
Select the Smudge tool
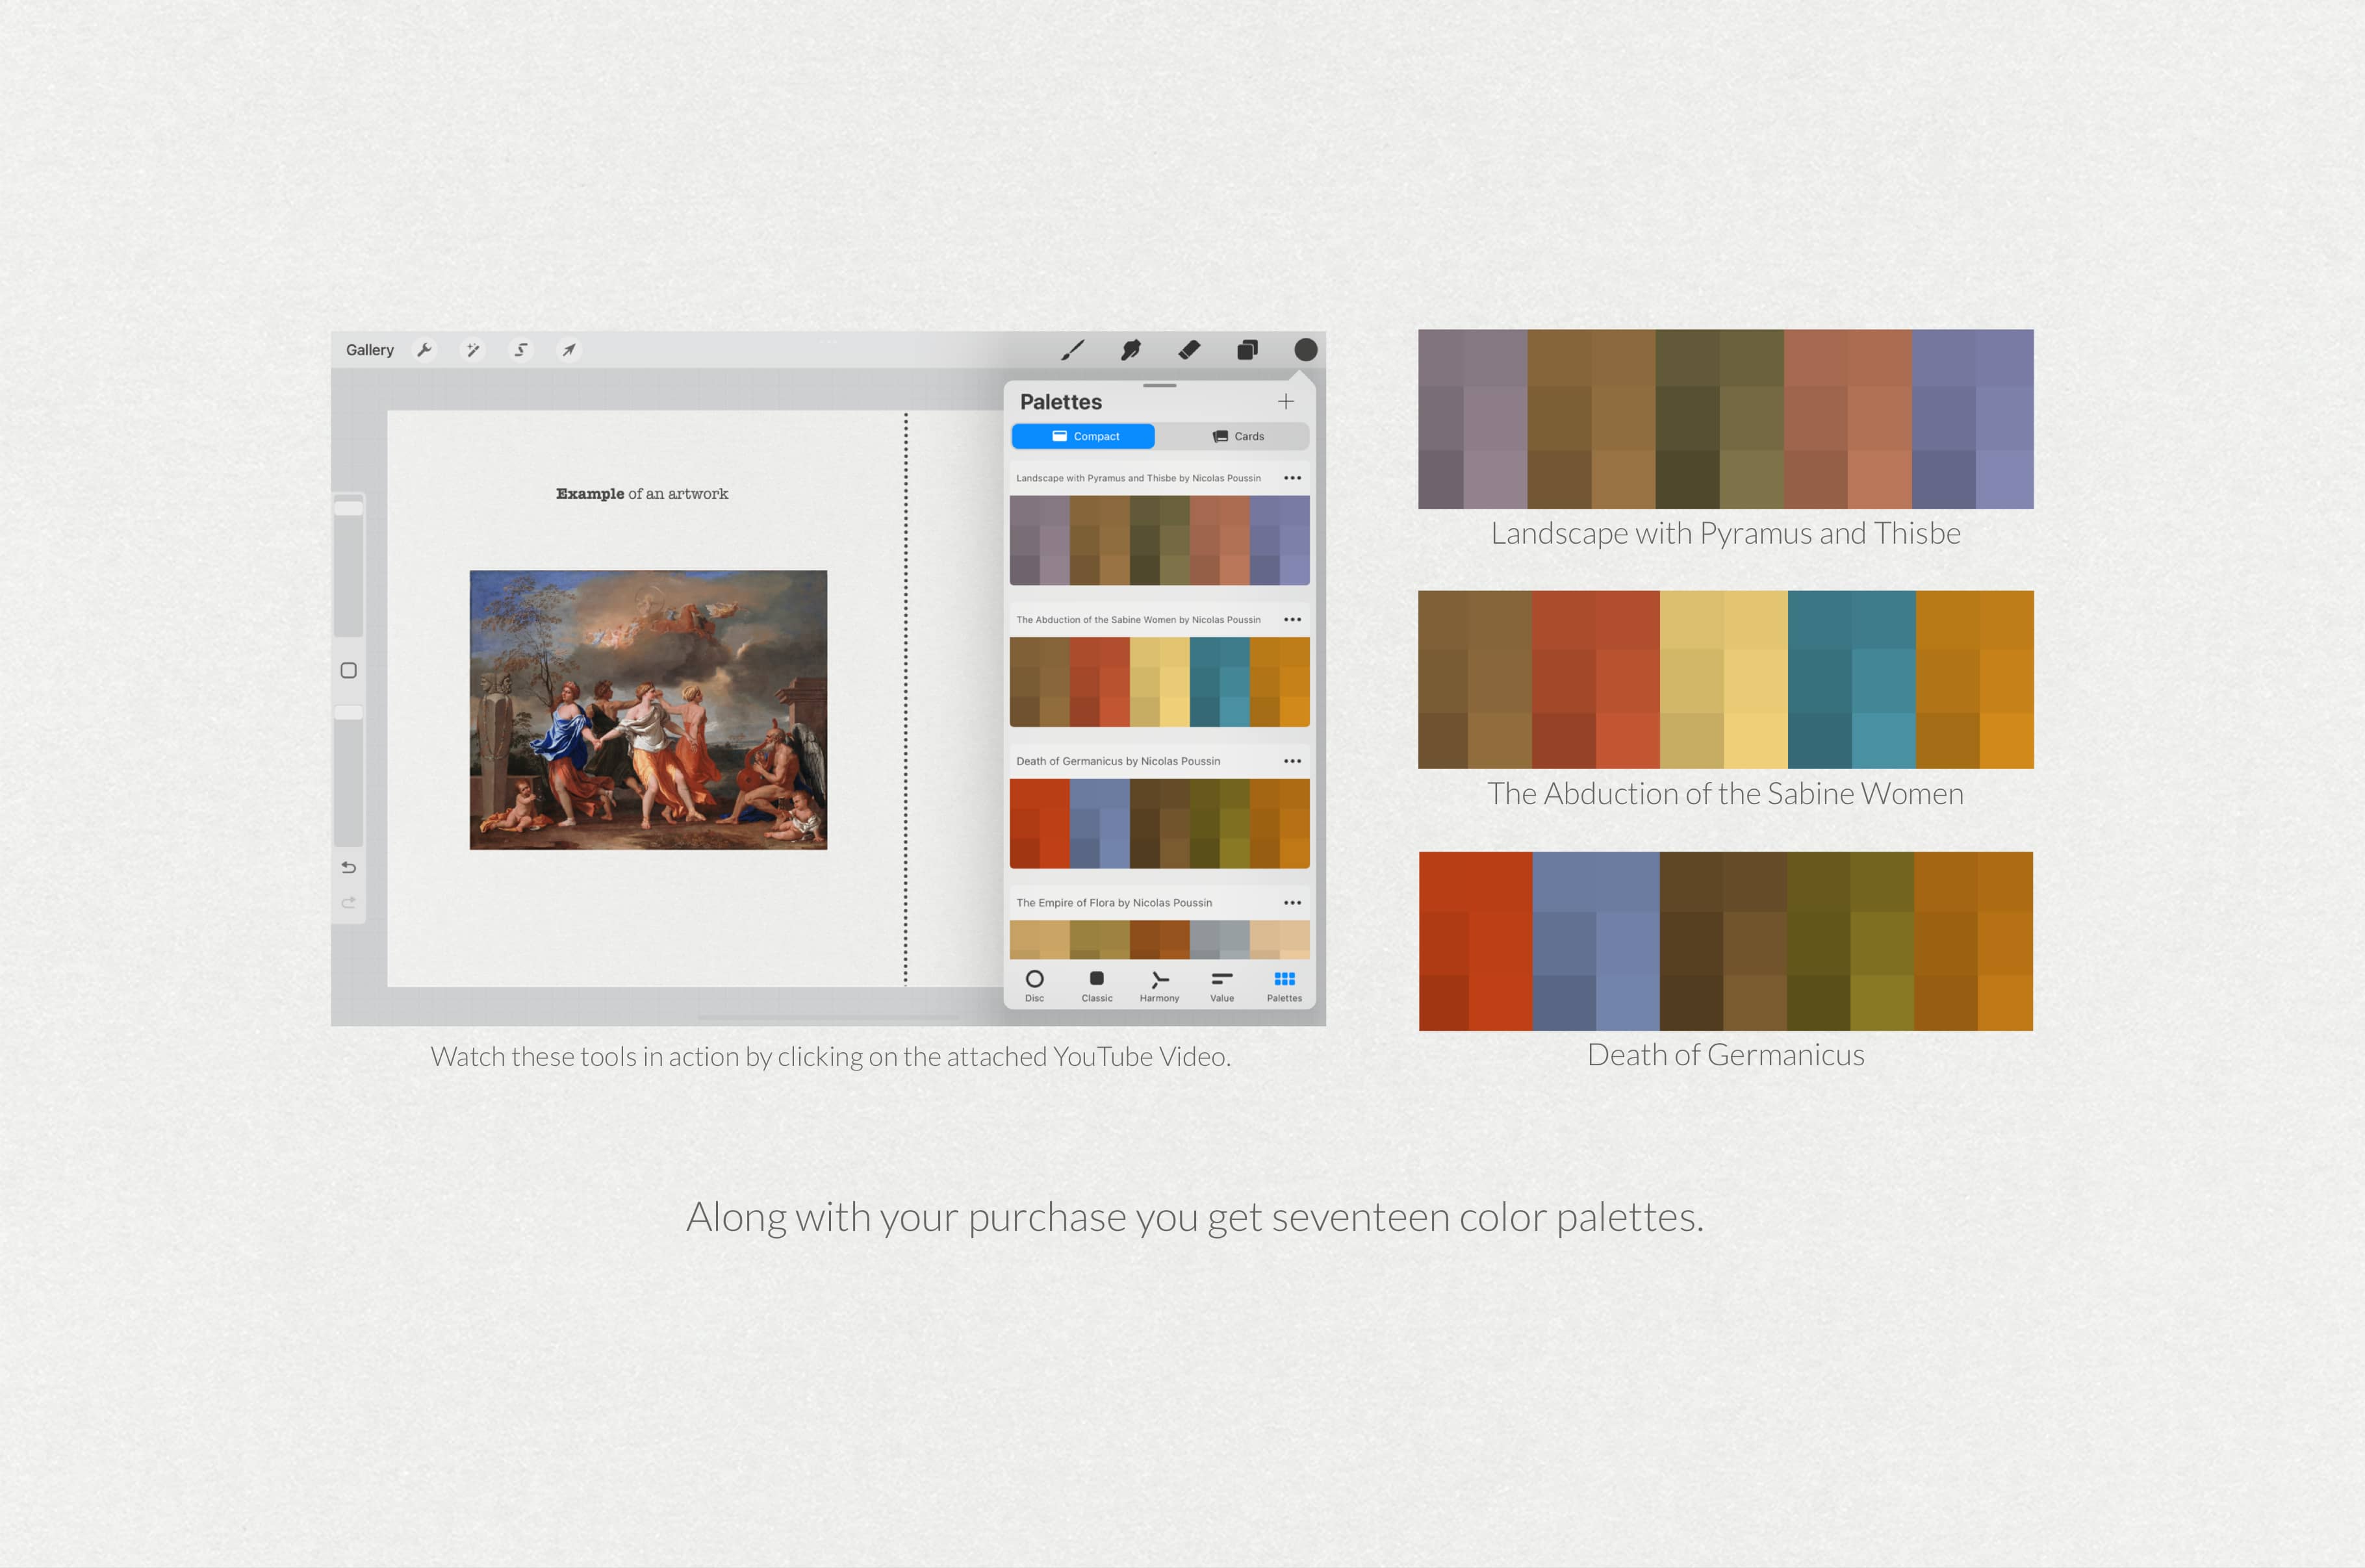(x=1131, y=349)
